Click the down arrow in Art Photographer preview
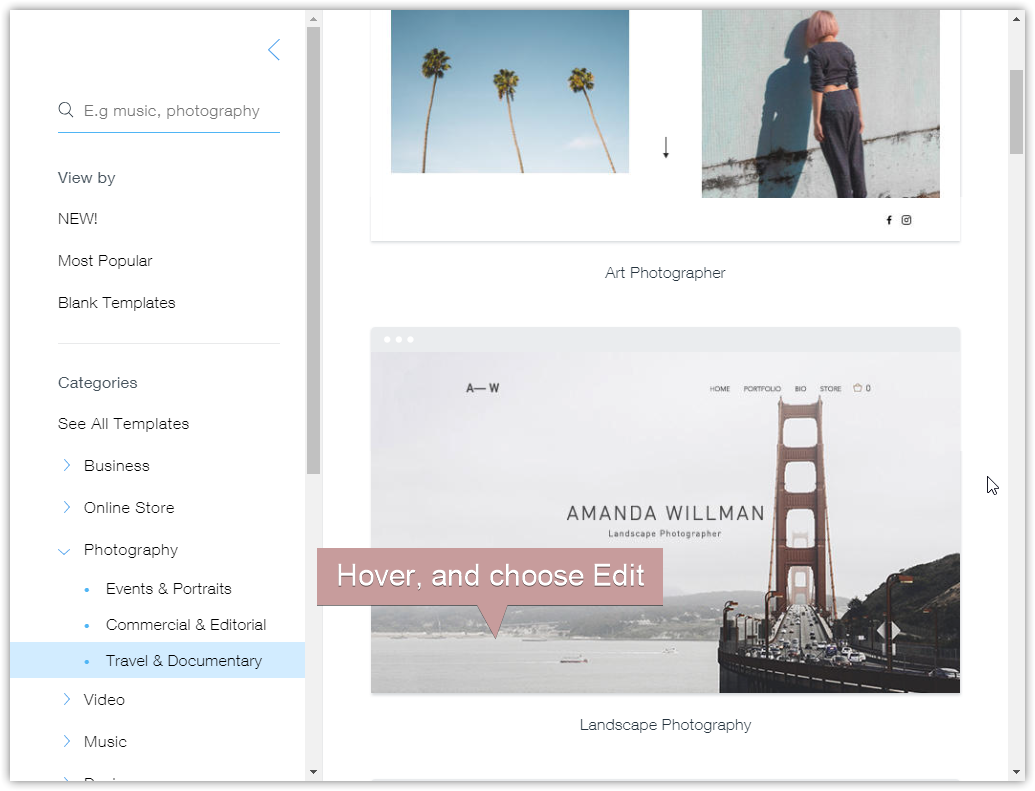Image resolution: width=1035 pixels, height=791 pixels. [666, 147]
